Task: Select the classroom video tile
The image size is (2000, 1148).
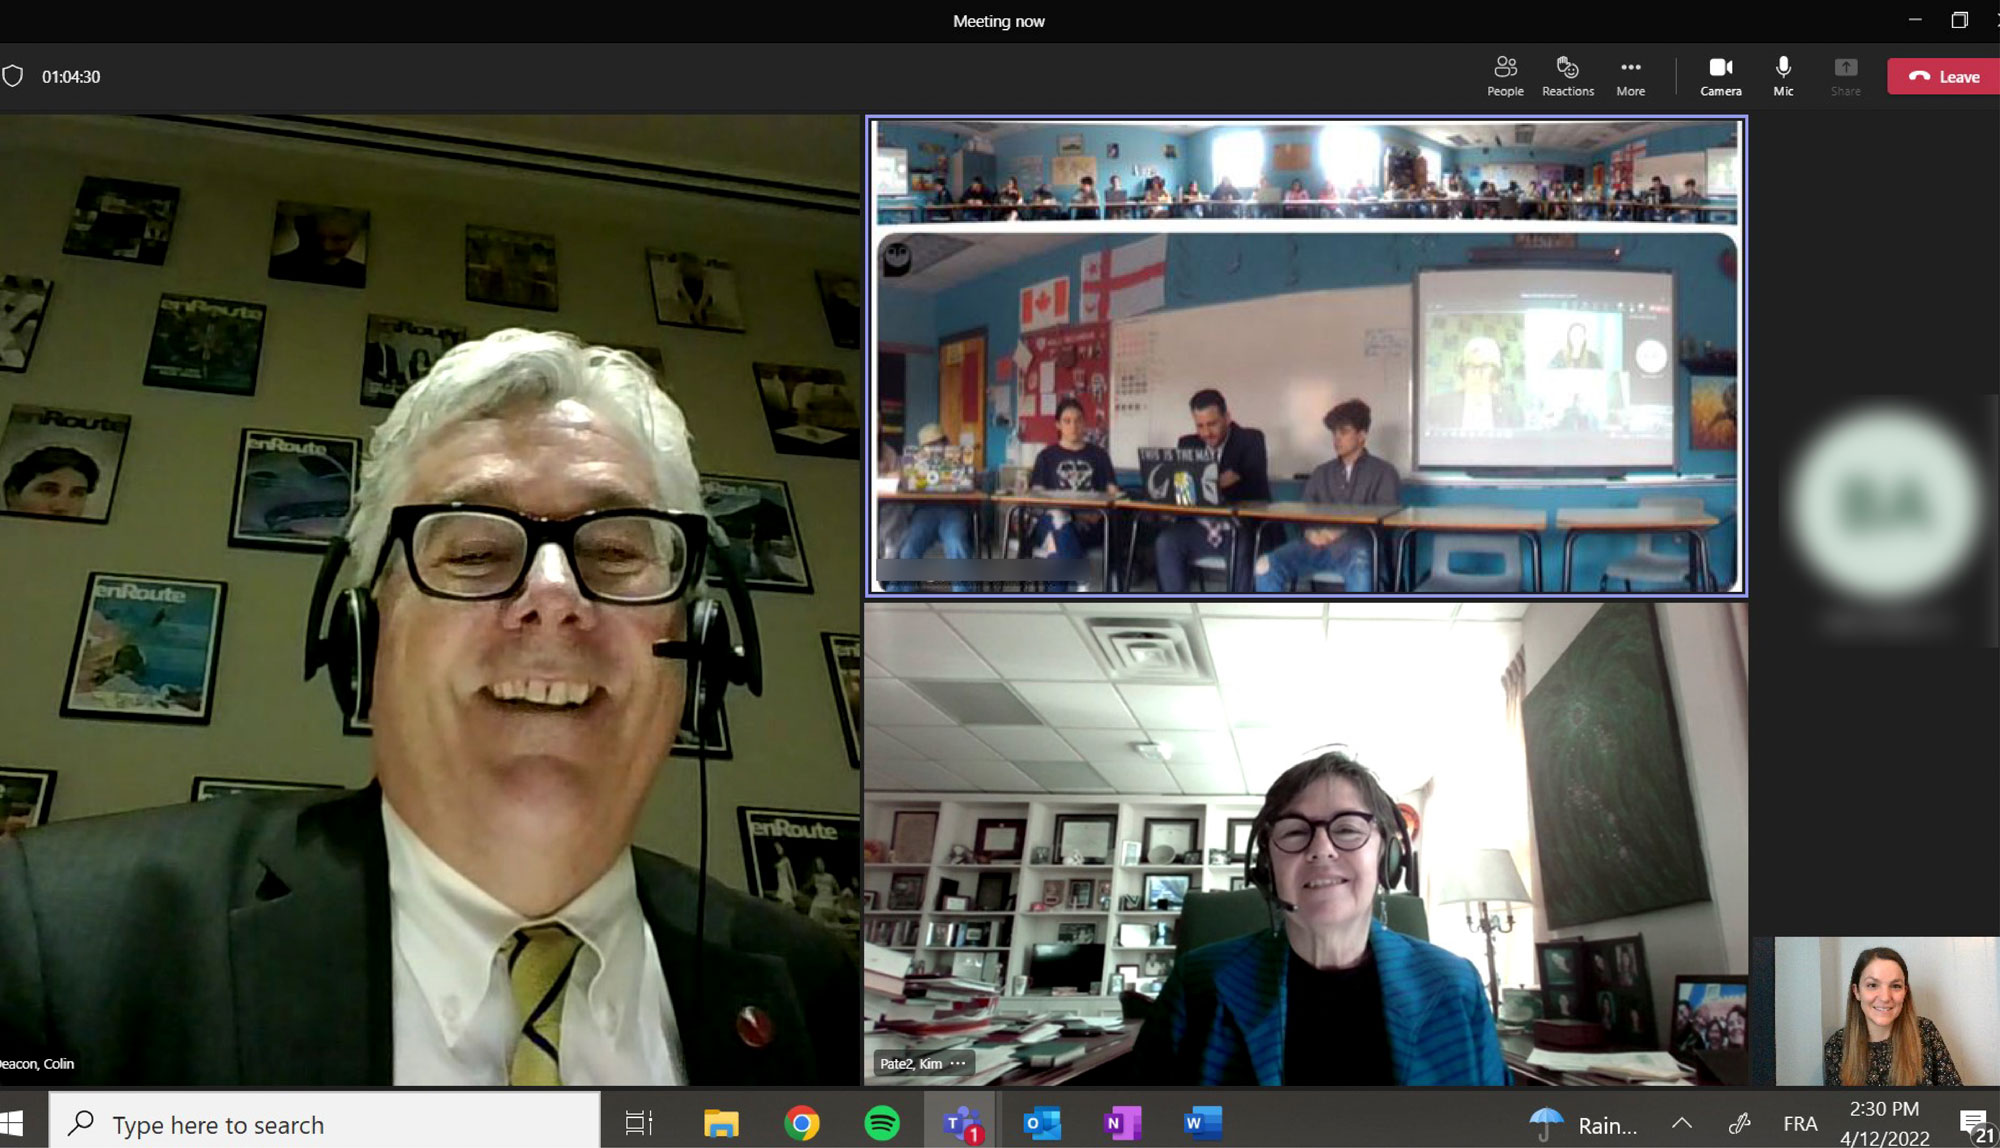Action: tap(1305, 357)
